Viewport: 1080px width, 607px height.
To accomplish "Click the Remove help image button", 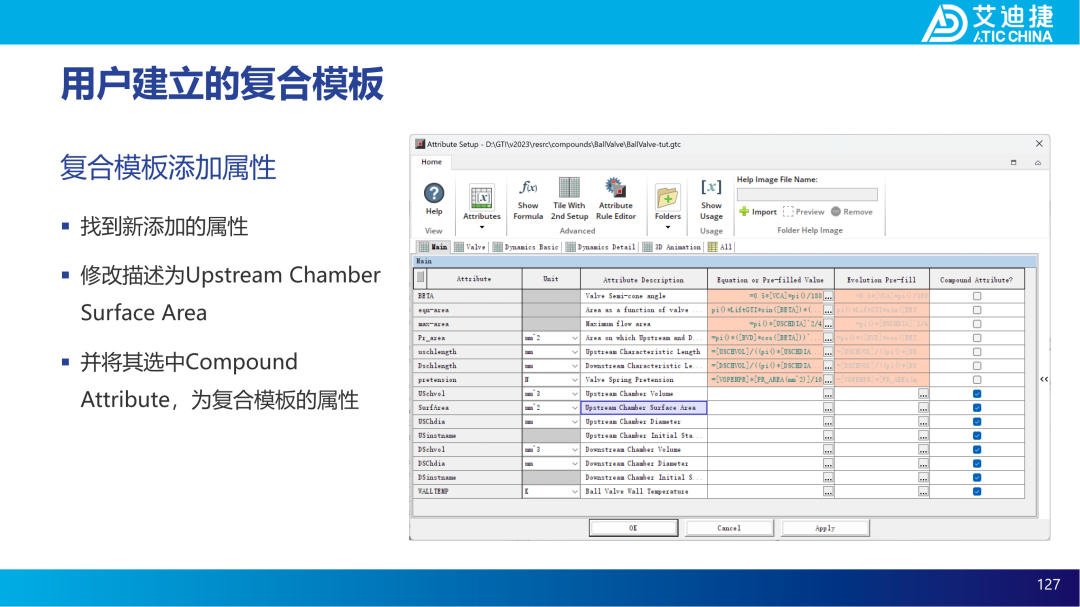I will (x=851, y=212).
